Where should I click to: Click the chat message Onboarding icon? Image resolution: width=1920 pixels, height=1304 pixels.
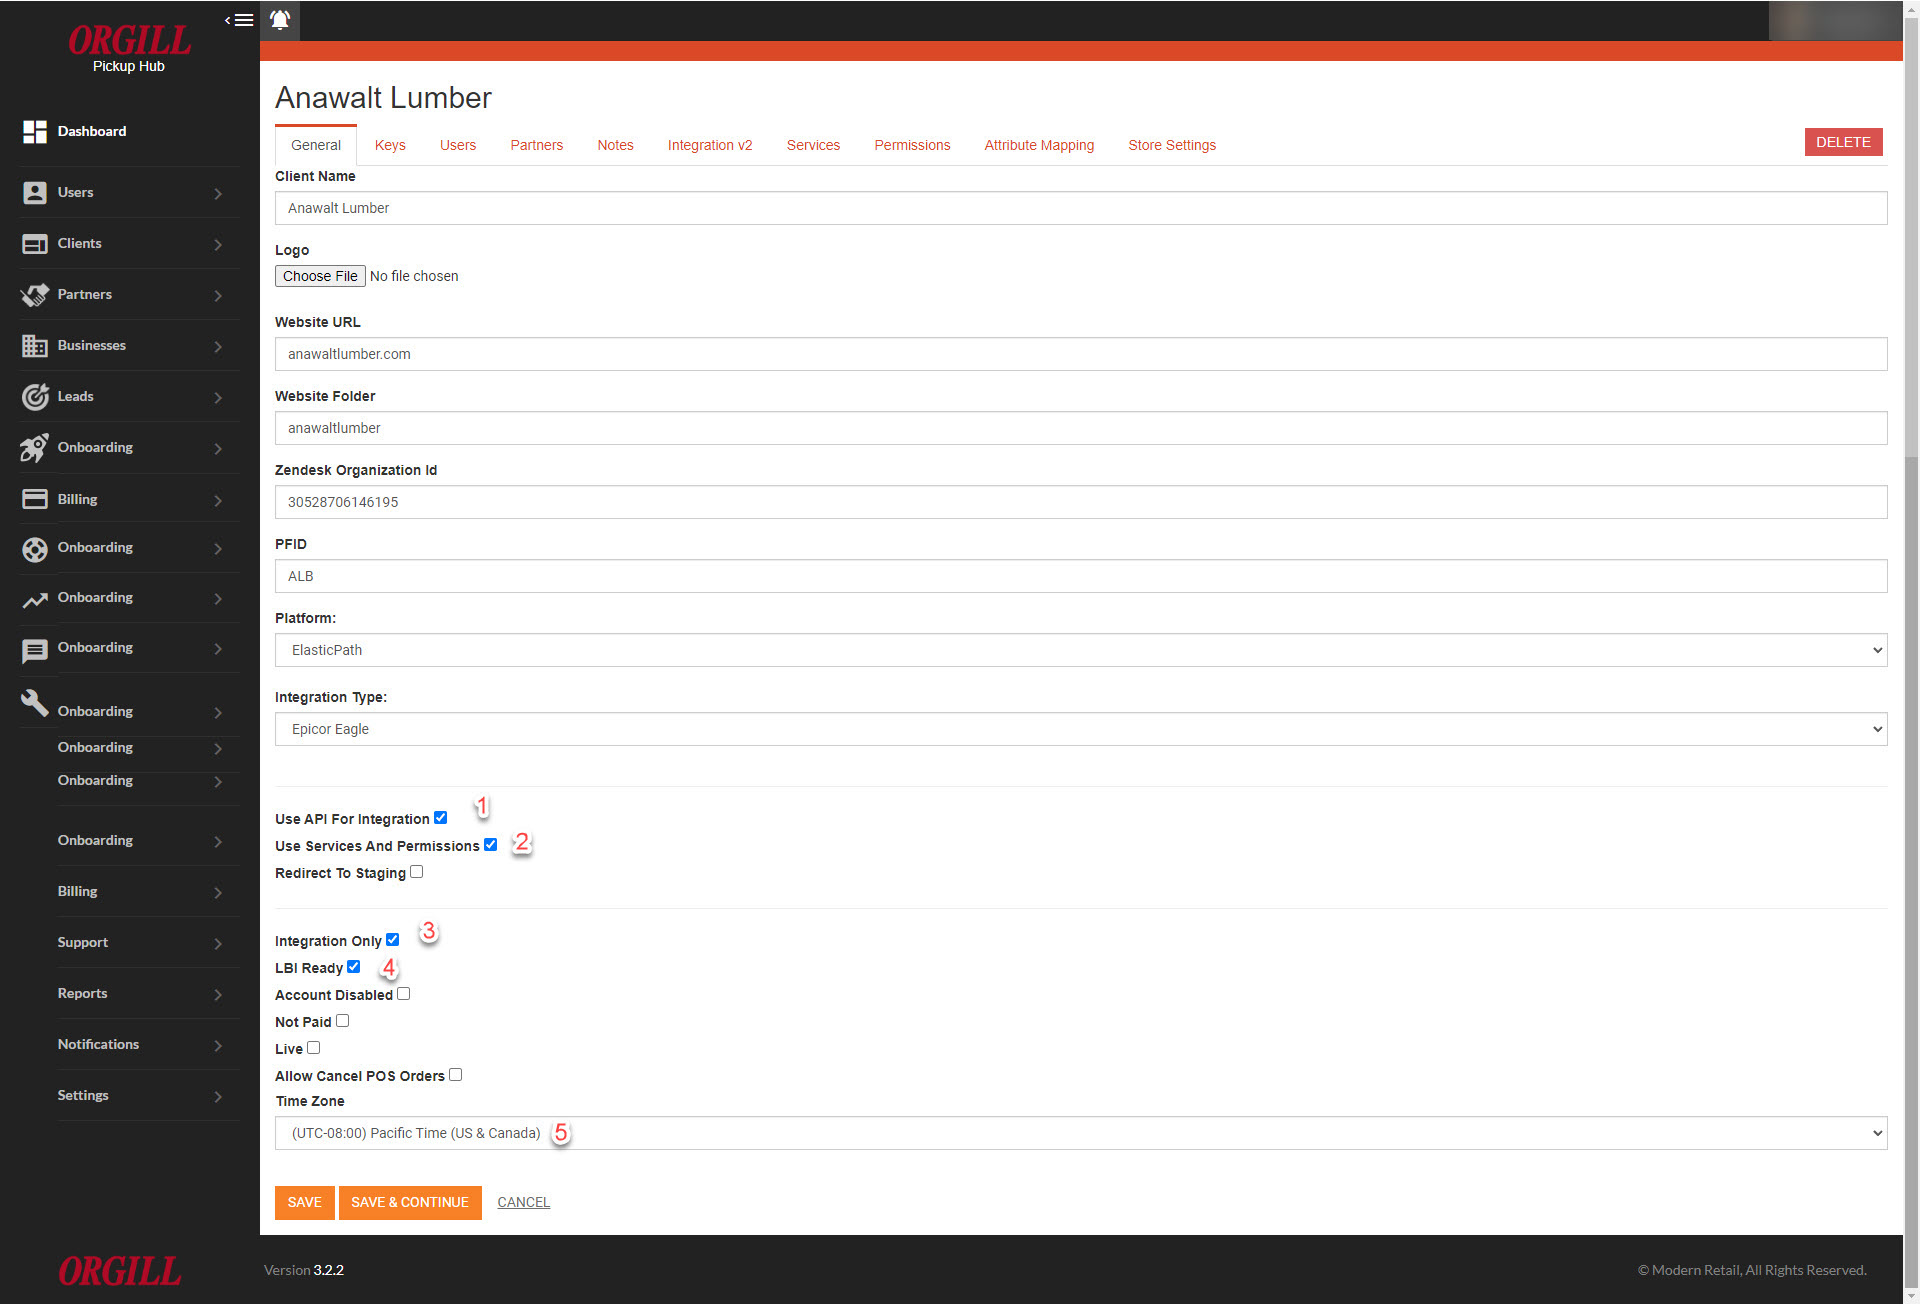point(35,651)
